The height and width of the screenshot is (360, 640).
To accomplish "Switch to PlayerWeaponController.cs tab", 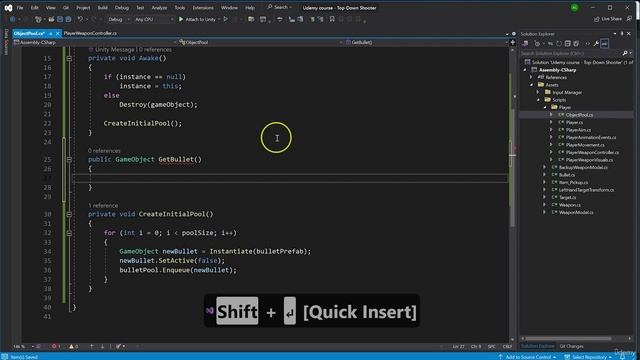I will tap(90, 33).
